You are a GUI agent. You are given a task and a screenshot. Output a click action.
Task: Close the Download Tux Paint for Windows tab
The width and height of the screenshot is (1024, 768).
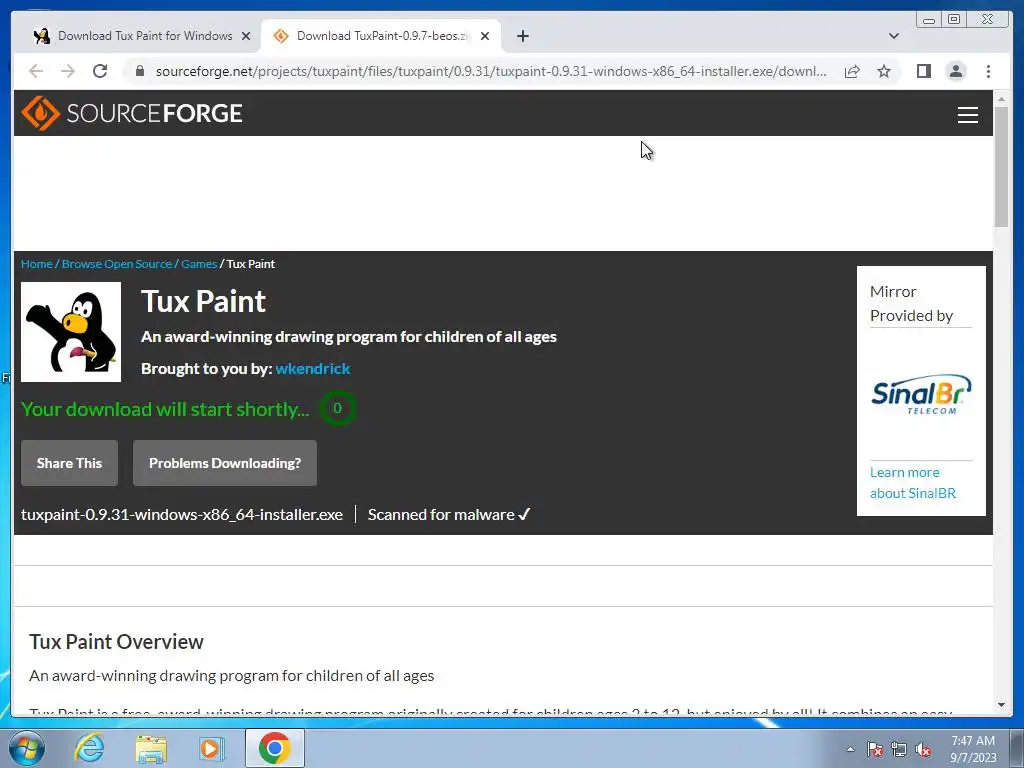pos(246,36)
